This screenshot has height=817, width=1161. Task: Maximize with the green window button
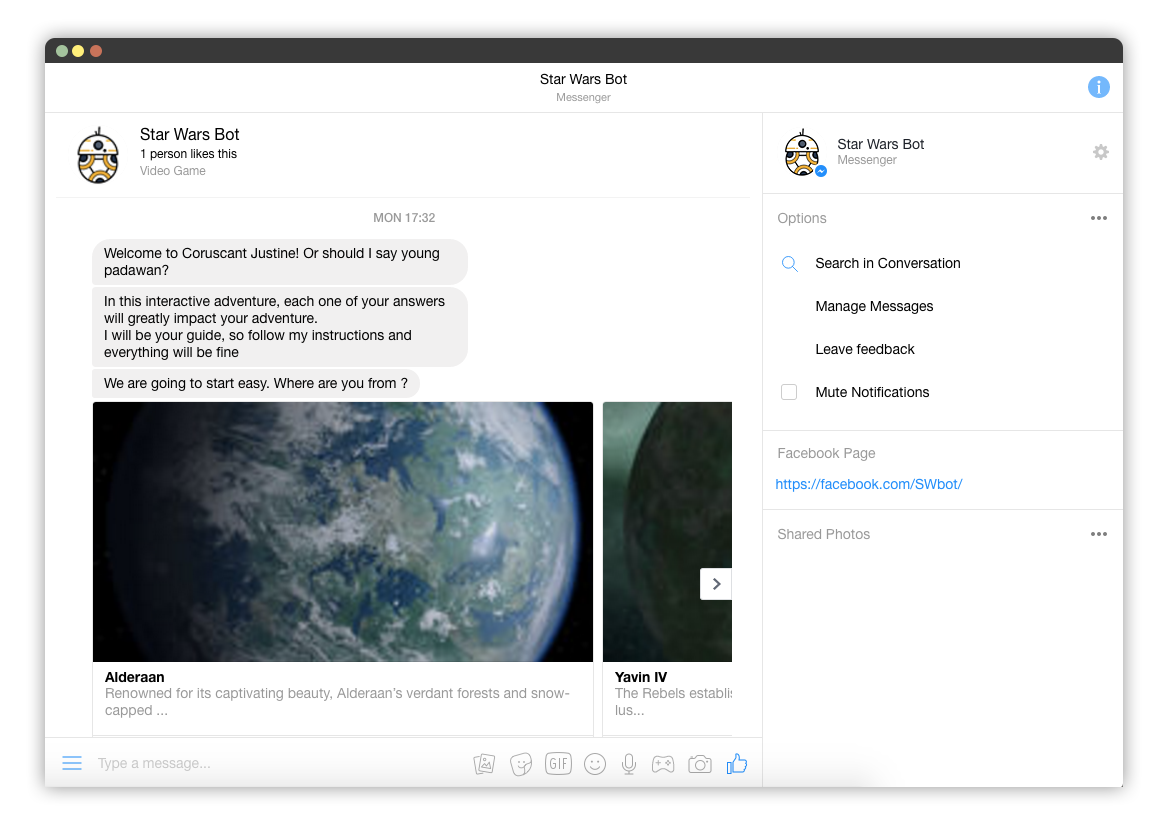point(62,51)
